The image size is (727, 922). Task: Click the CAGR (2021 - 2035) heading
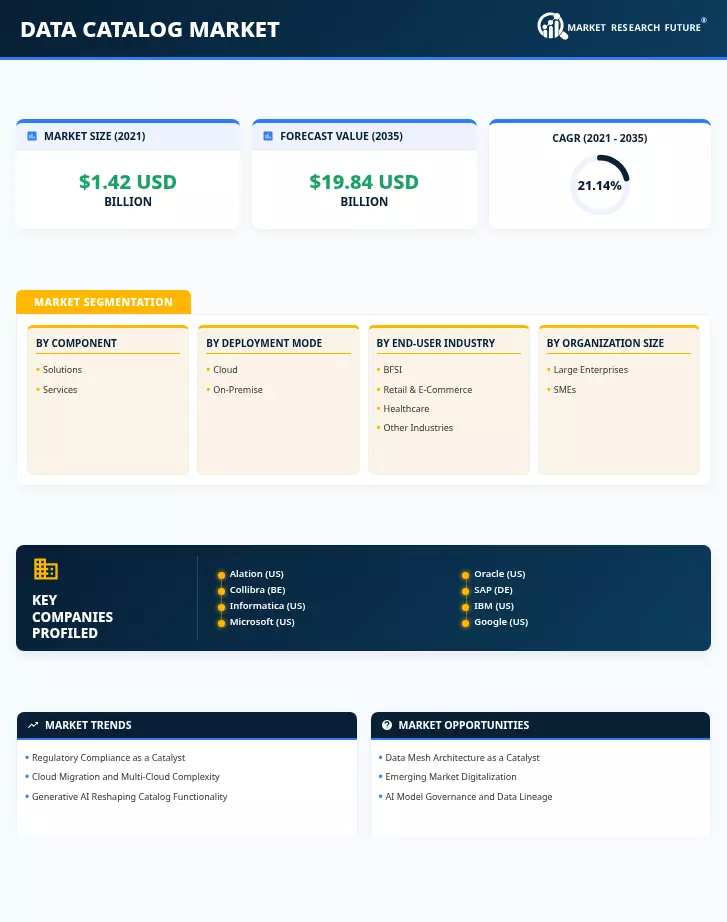(x=599, y=138)
